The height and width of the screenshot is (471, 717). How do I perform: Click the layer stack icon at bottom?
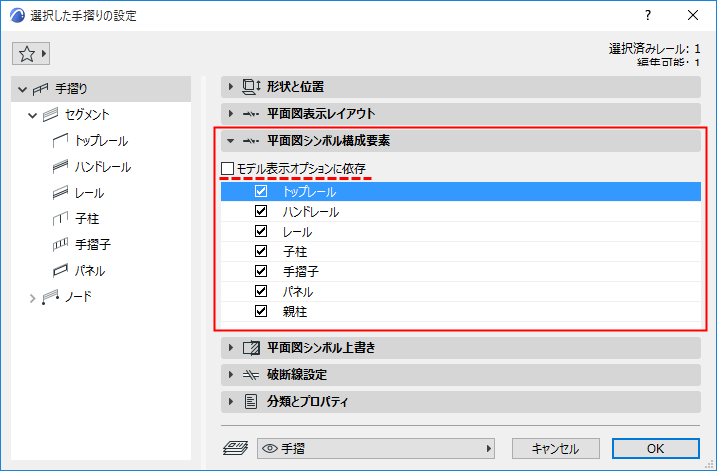click(x=235, y=448)
